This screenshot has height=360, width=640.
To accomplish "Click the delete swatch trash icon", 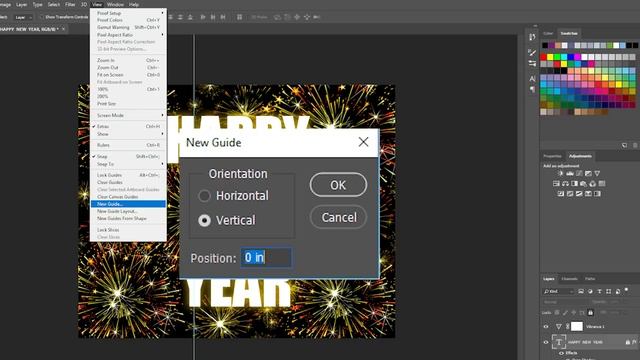I will pos(635,145).
